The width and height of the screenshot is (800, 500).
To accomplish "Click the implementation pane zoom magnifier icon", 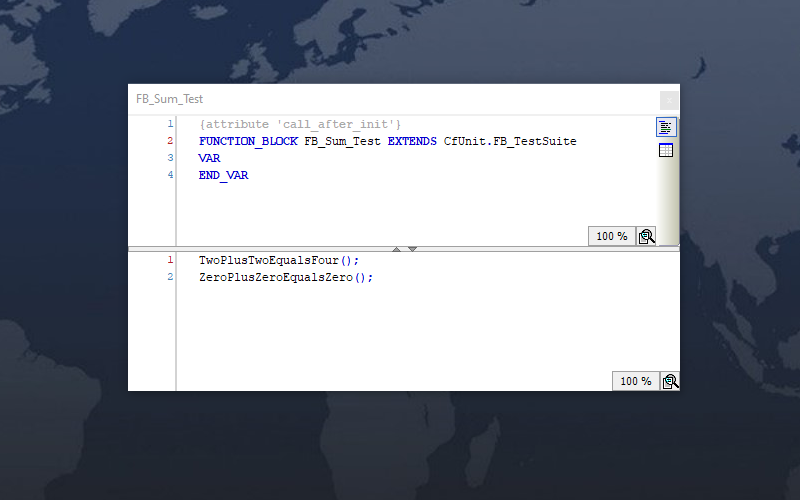I will tap(670, 381).
